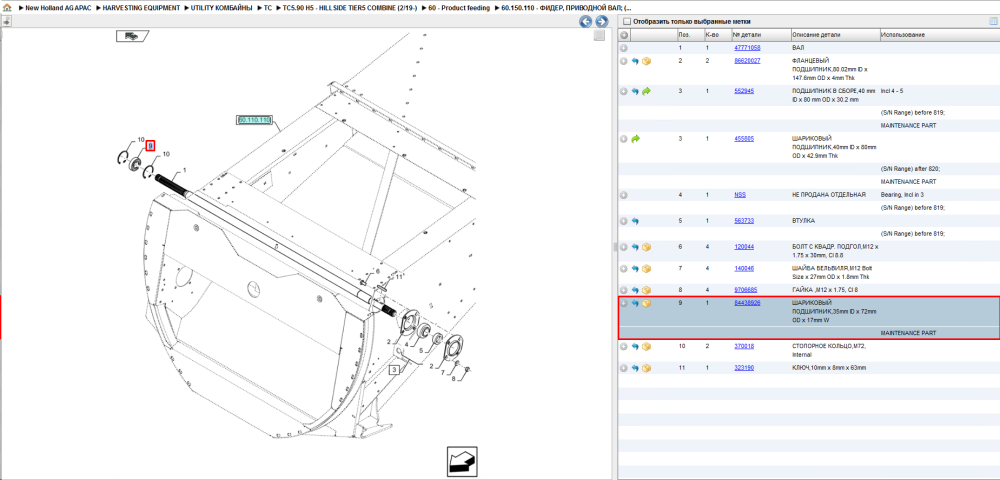
Task: Click the 'ВАЛ' description cell
Action: (x=798, y=48)
